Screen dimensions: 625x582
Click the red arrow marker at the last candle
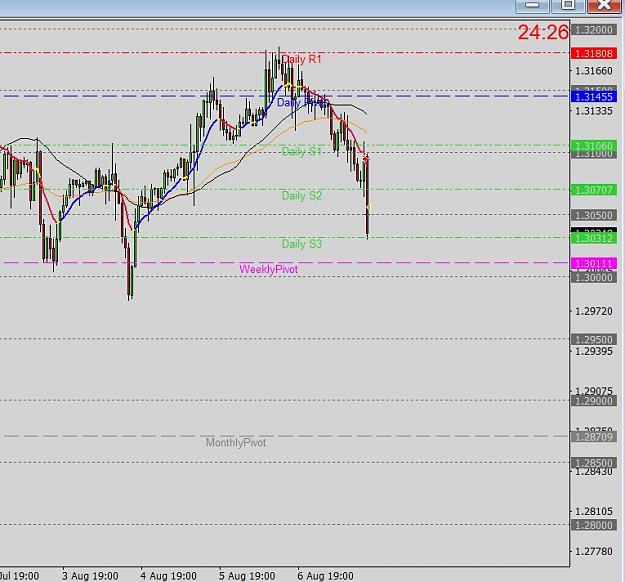(x=366, y=159)
